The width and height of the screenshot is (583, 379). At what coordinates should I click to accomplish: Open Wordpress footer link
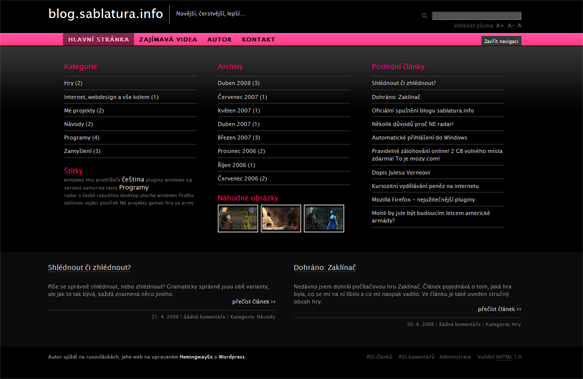(232, 357)
